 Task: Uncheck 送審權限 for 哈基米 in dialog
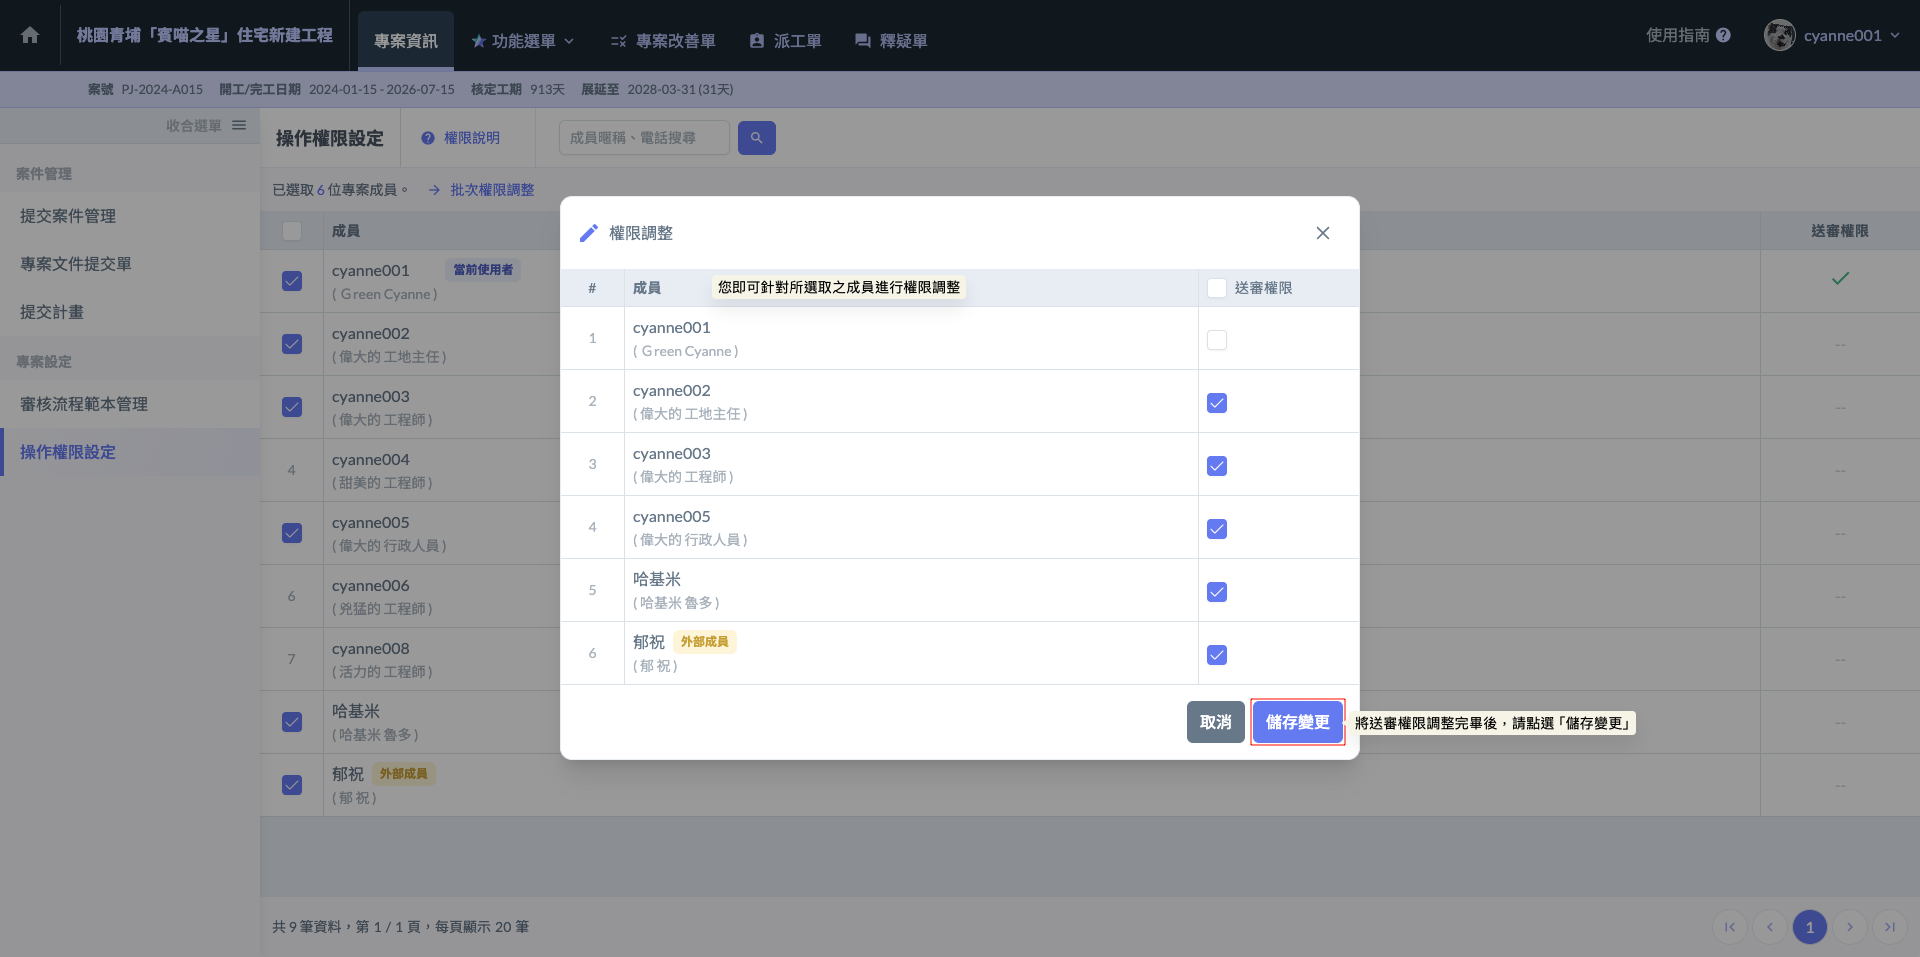1217,592
